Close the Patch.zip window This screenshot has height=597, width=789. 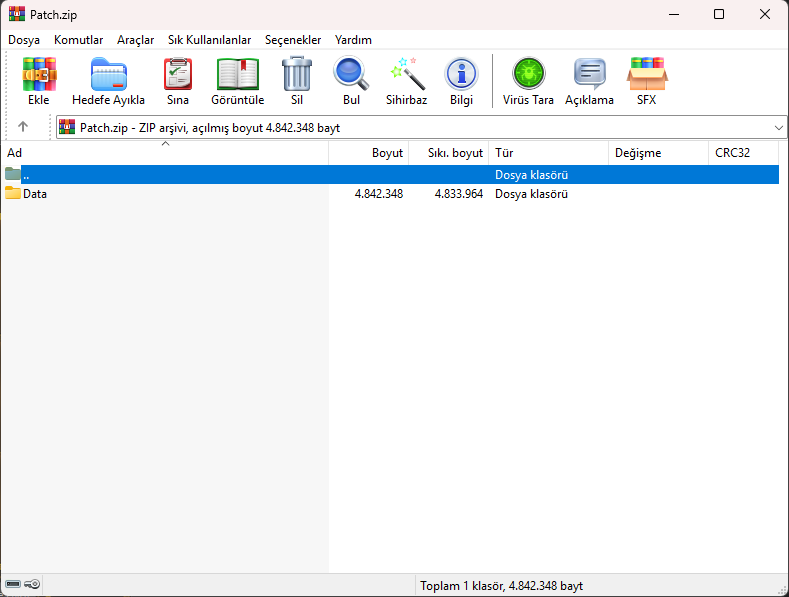(x=765, y=14)
